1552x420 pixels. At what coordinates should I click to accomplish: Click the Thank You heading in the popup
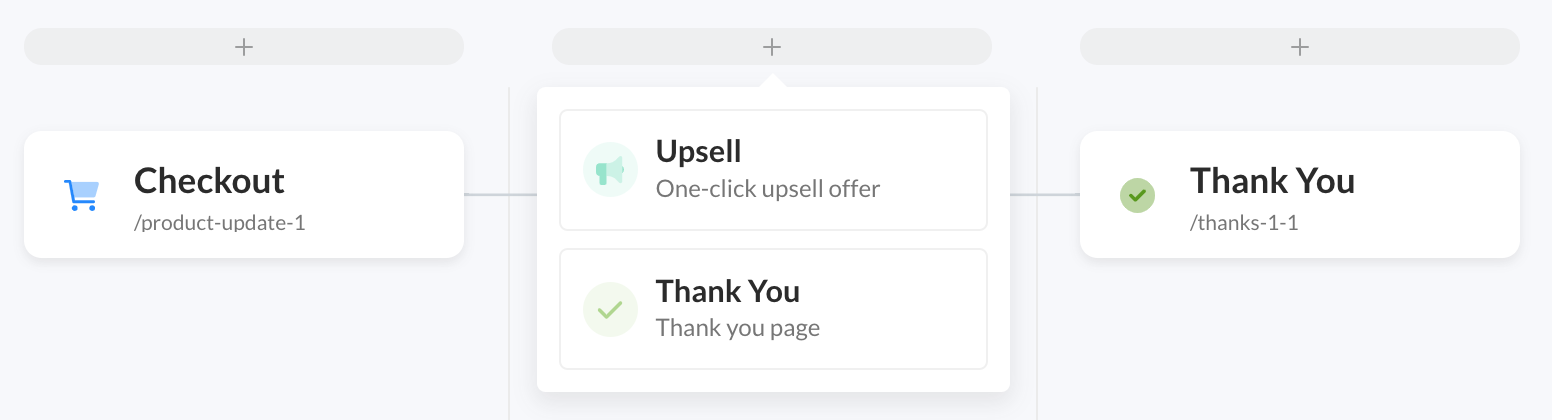click(728, 291)
